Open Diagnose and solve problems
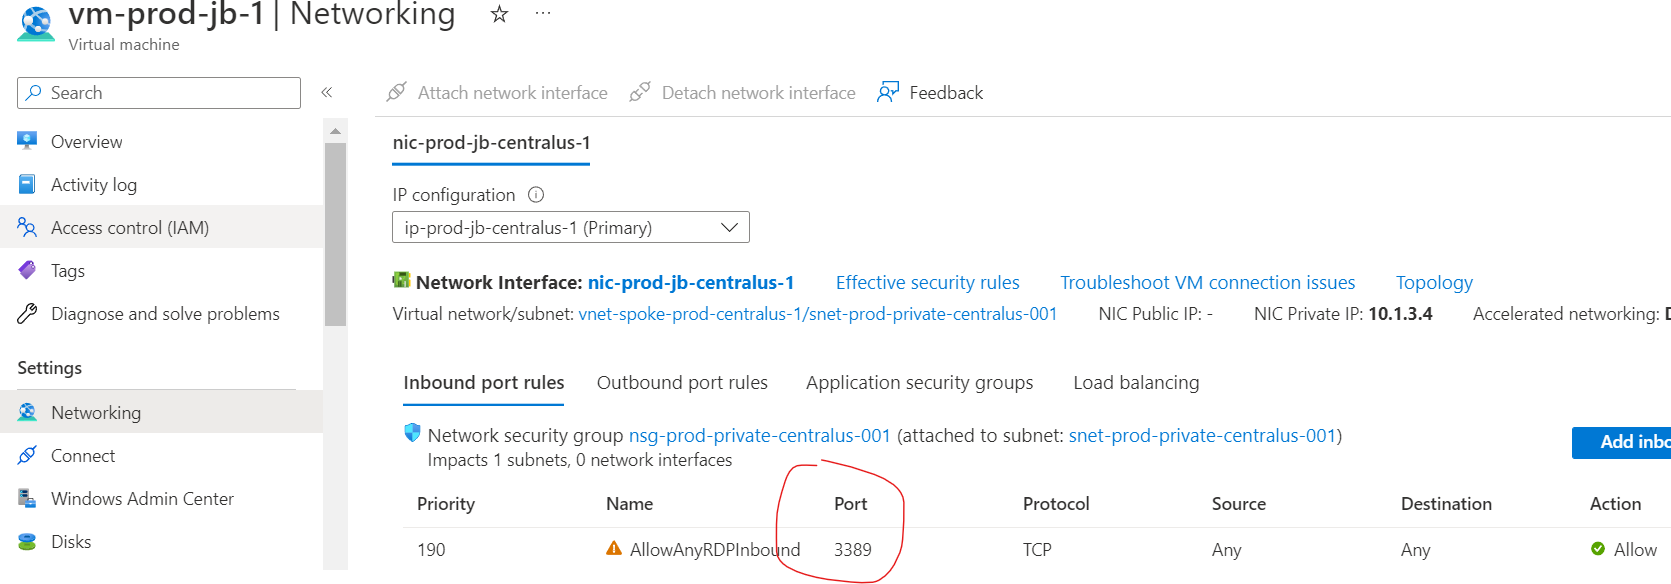This screenshot has height=584, width=1671. (165, 314)
